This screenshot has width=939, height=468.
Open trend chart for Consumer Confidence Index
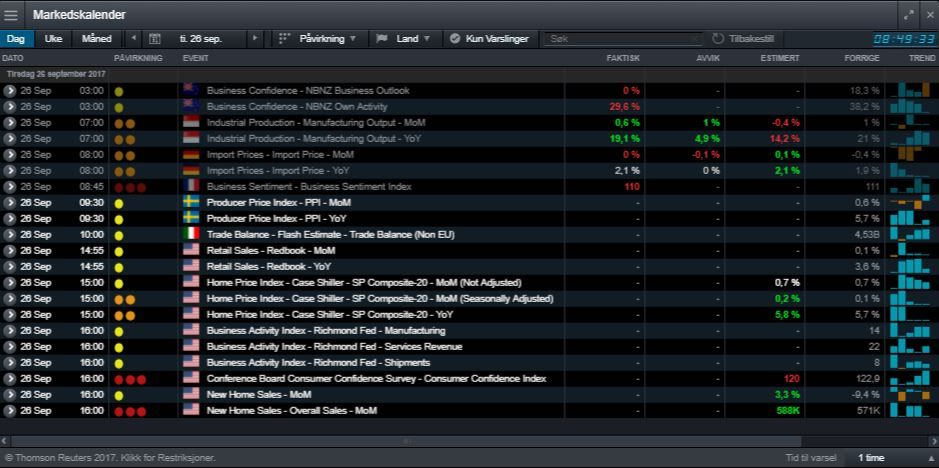click(x=910, y=378)
